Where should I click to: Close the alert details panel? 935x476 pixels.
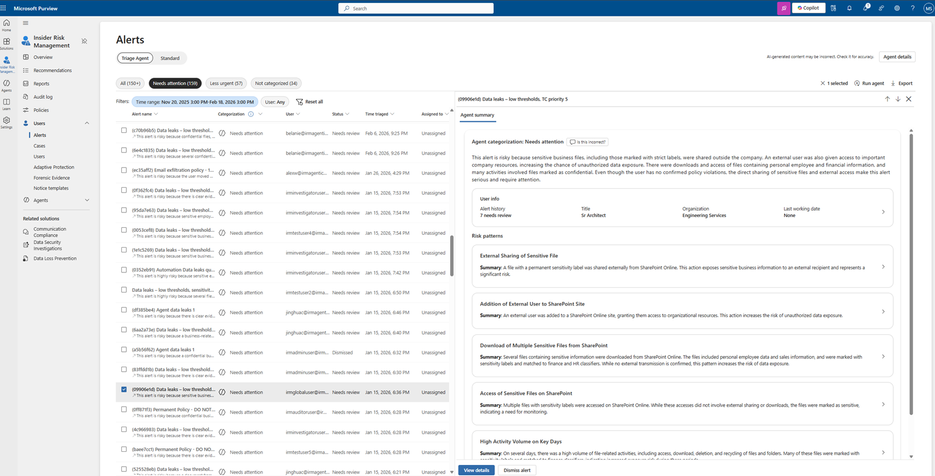[x=909, y=99]
